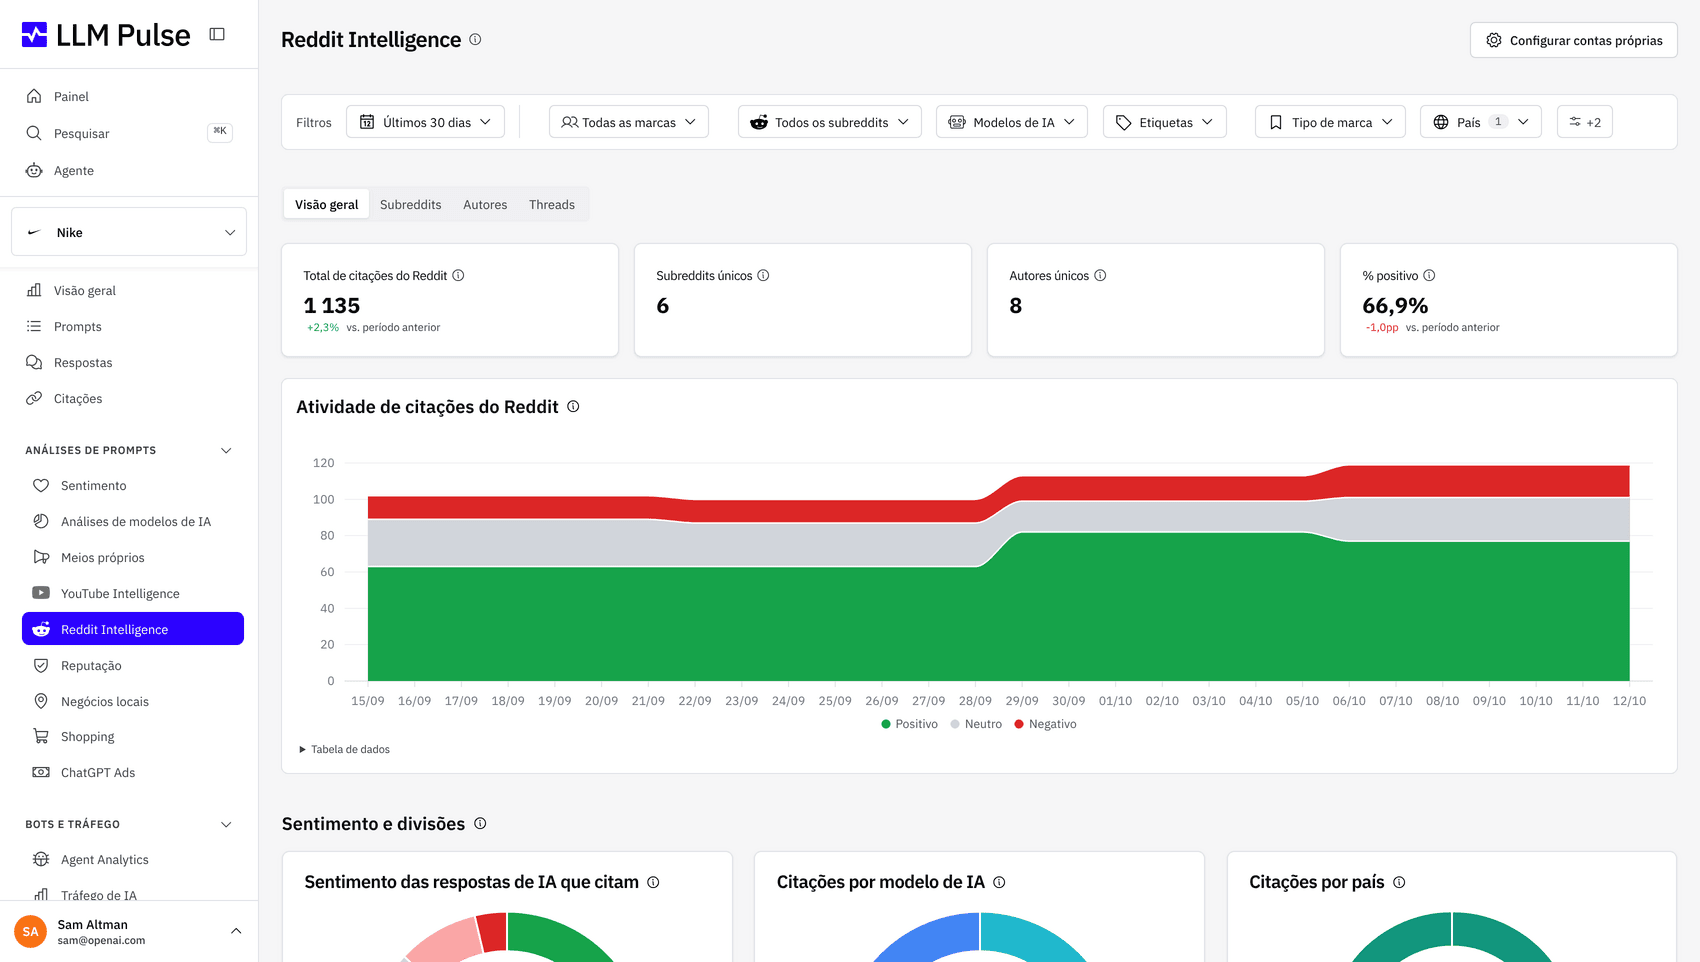Open Todas as marcas dropdown
1700x962 pixels.
tap(628, 122)
